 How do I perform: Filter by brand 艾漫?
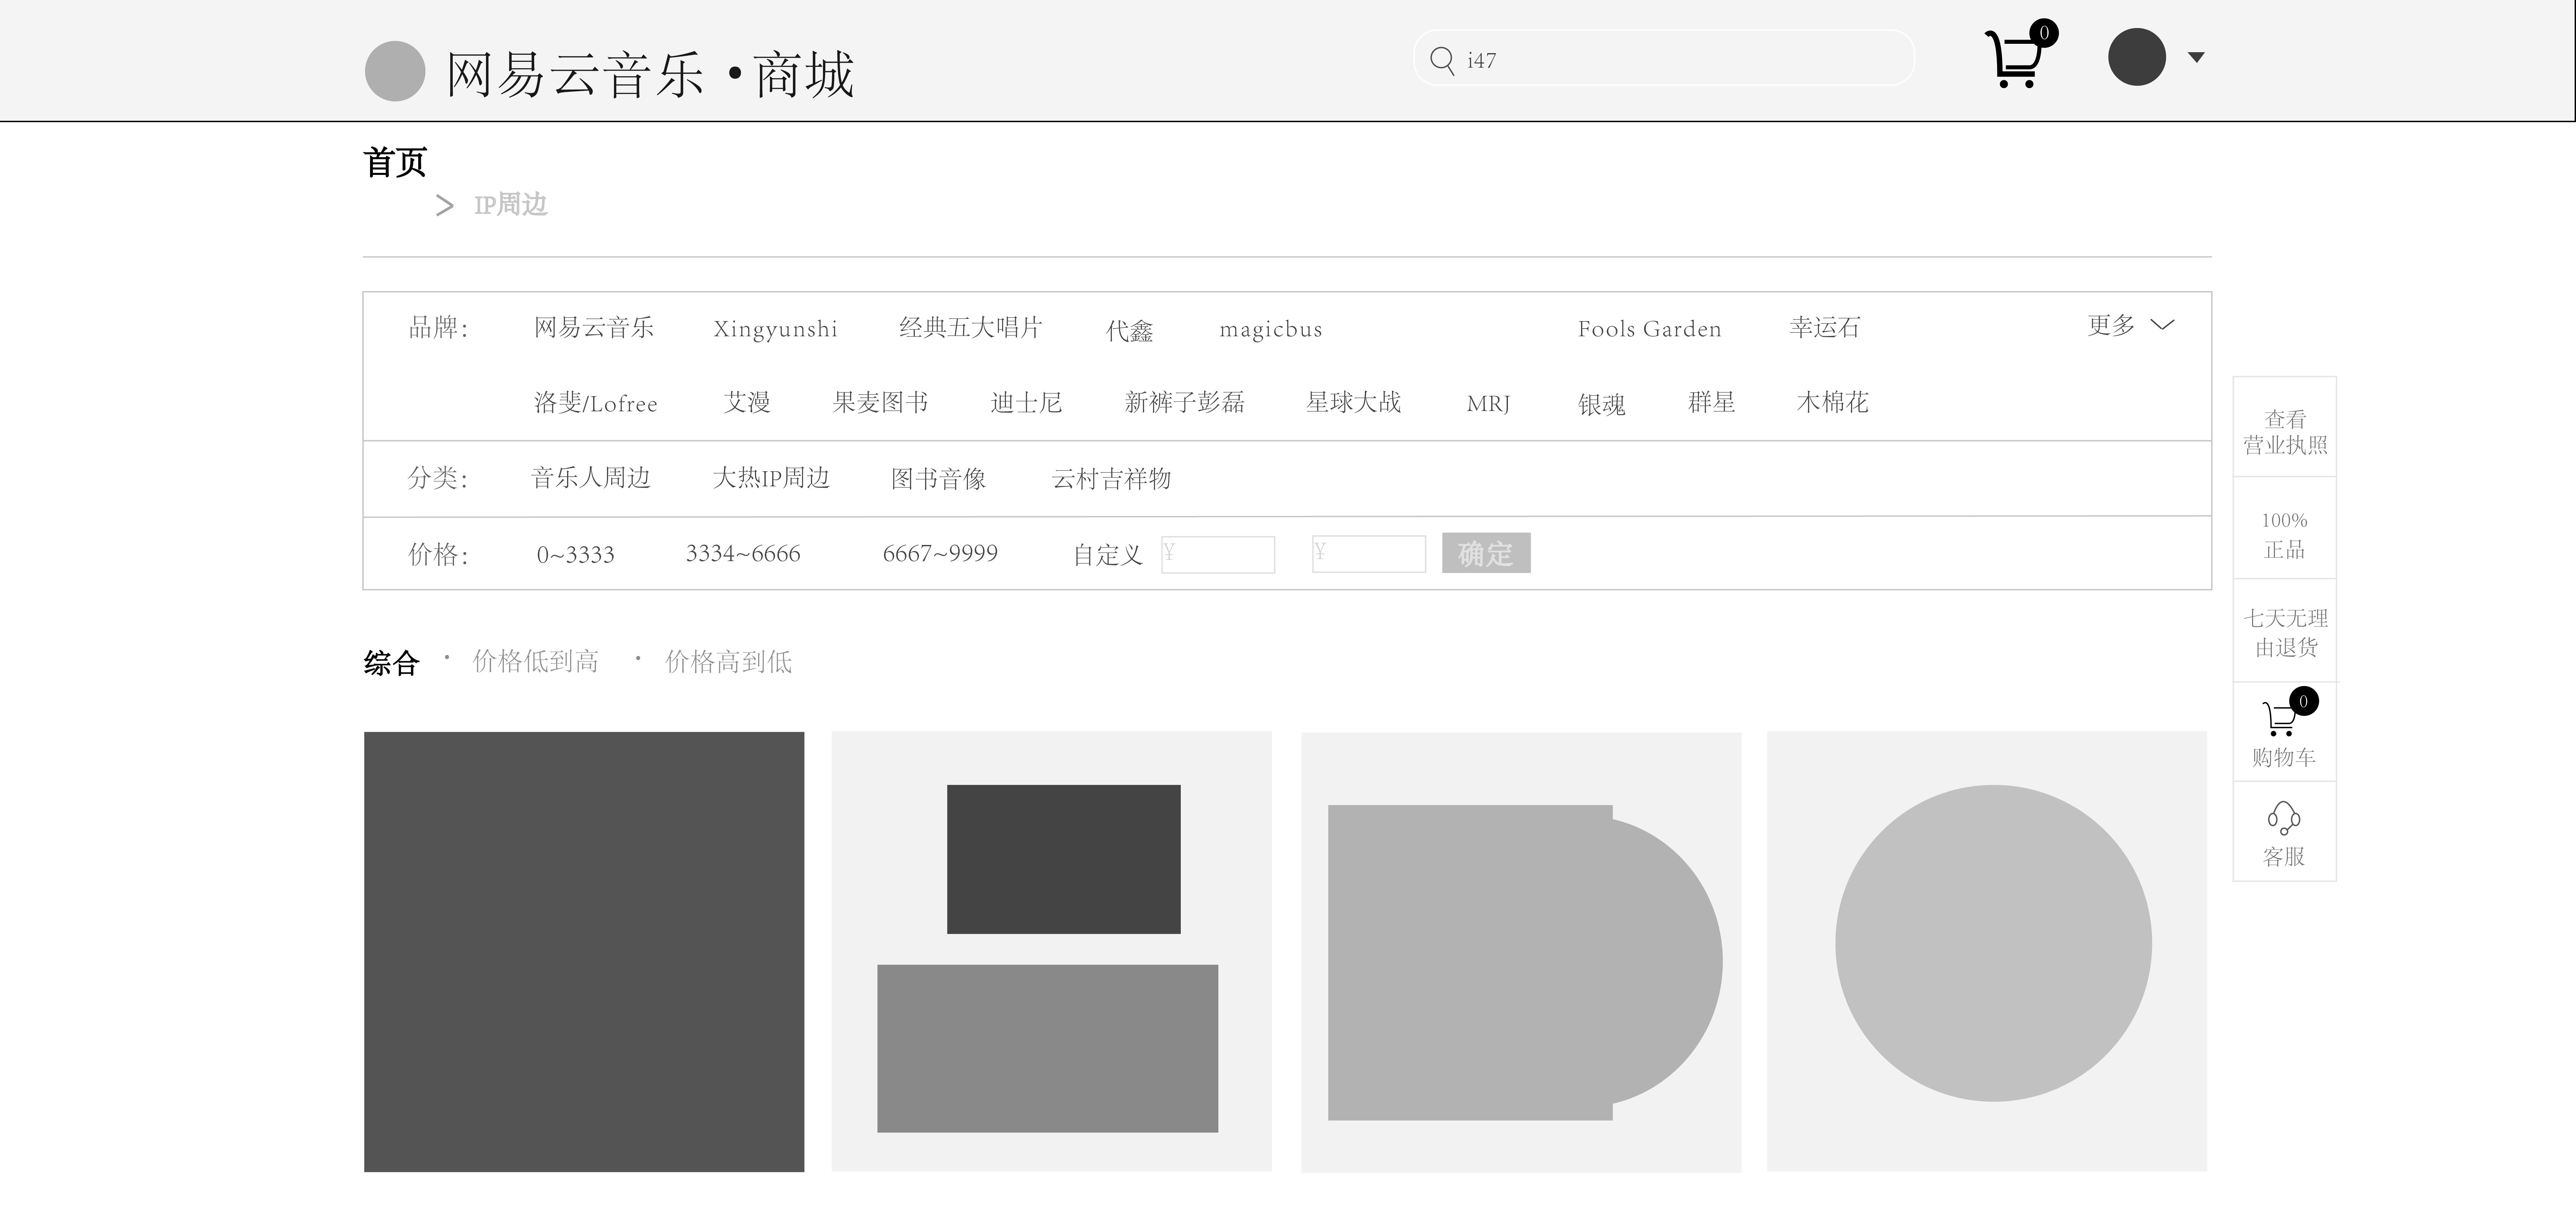tap(747, 402)
